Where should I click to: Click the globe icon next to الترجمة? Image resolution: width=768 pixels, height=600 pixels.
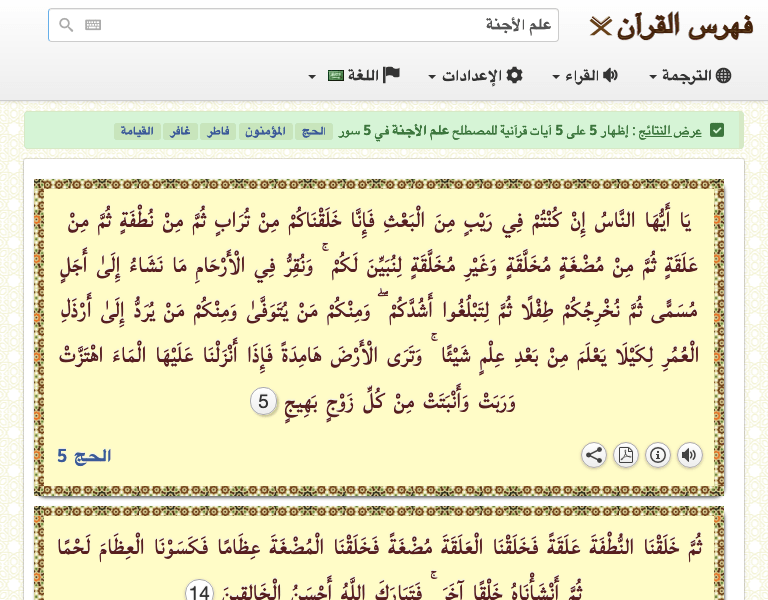723,75
